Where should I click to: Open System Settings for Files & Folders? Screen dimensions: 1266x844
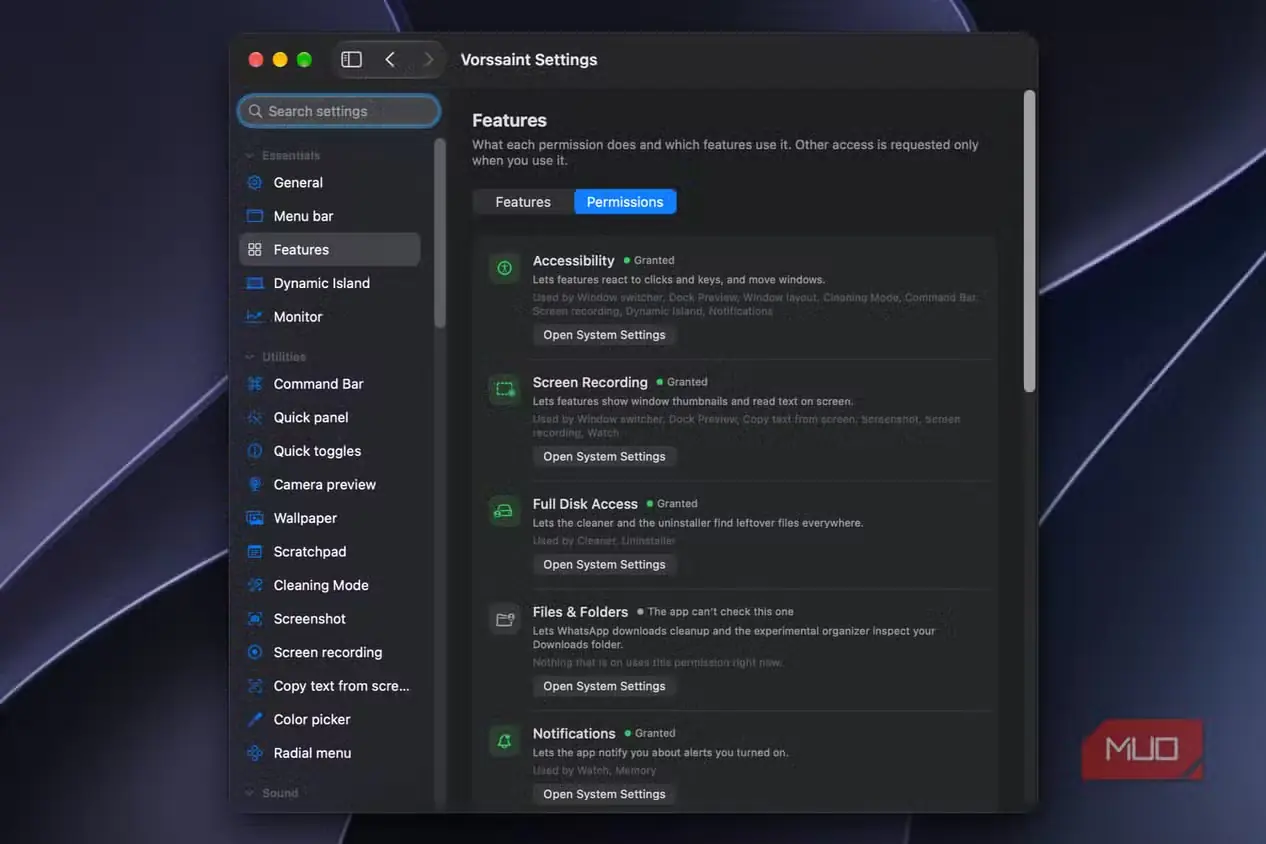pyautogui.click(x=604, y=686)
